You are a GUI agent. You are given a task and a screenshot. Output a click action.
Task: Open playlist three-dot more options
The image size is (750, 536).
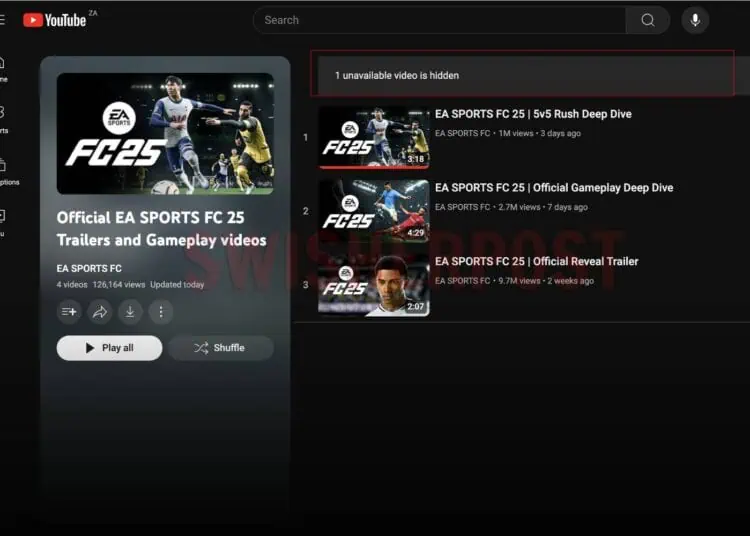click(160, 312)
